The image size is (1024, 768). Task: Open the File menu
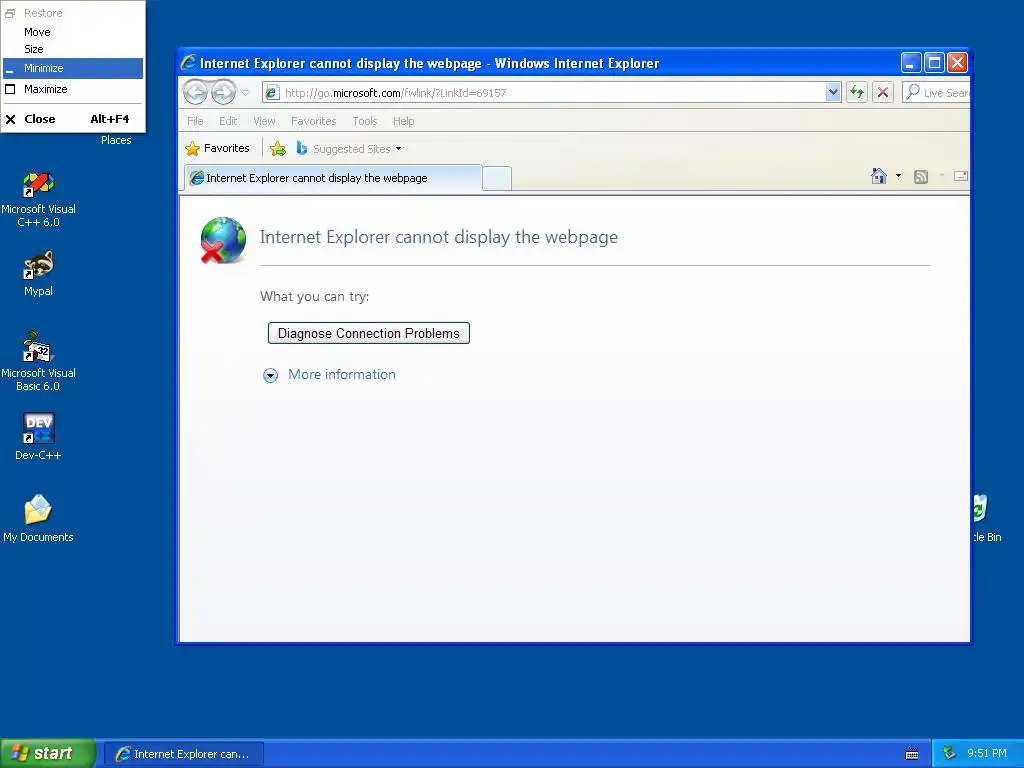click(x=195, y=121)
